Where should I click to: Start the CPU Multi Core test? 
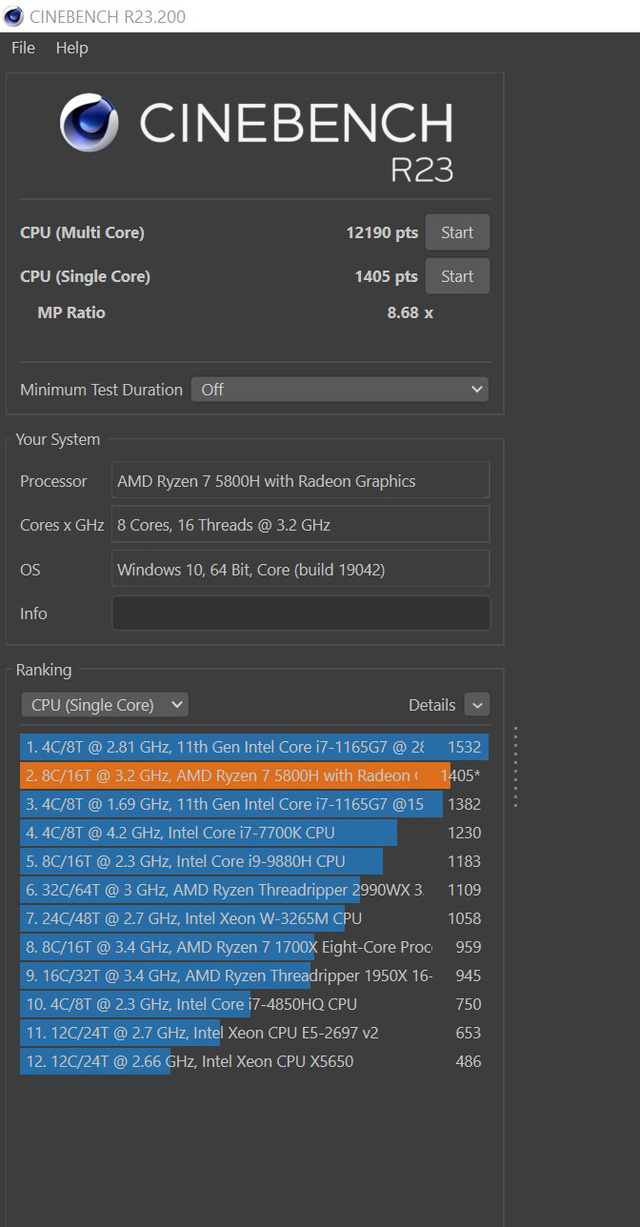click(457, 233)
